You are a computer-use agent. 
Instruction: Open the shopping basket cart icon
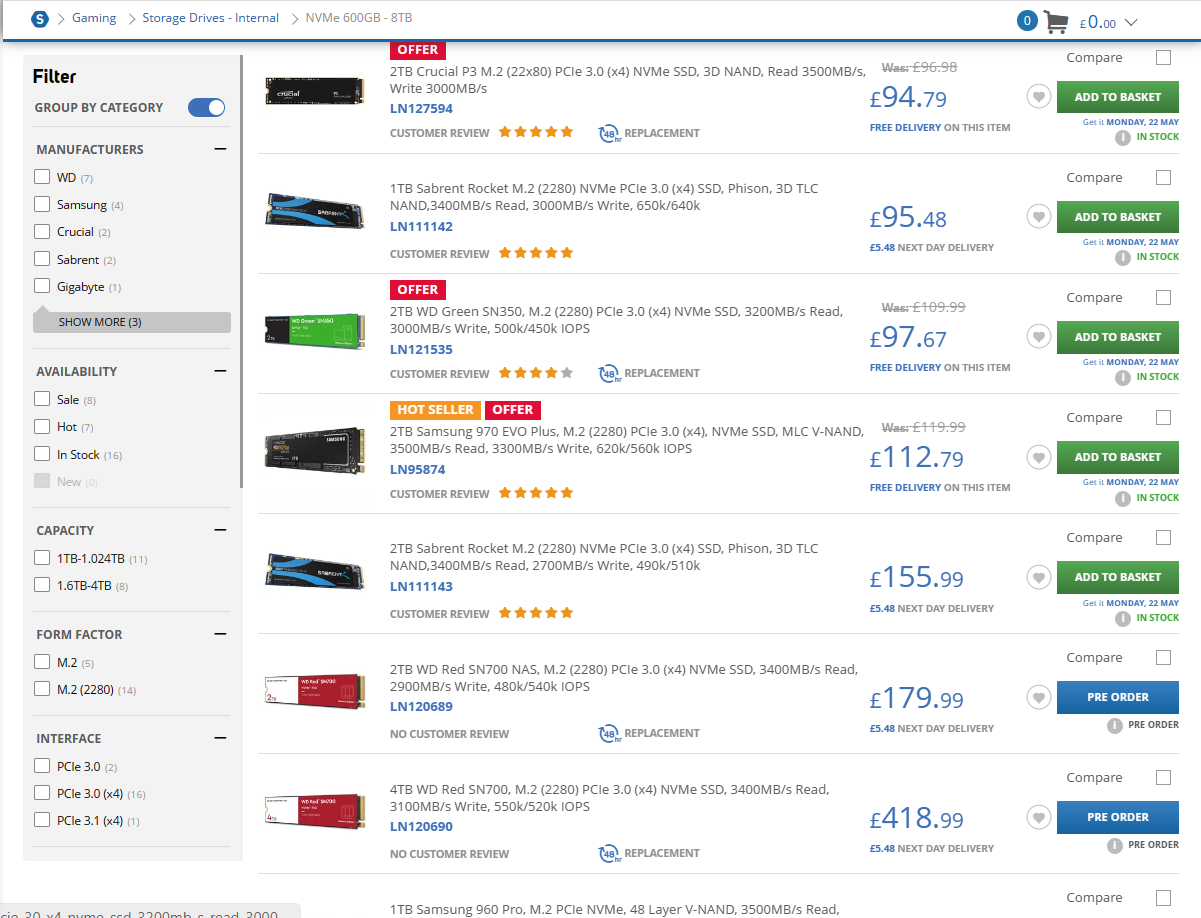[1056, 21]
